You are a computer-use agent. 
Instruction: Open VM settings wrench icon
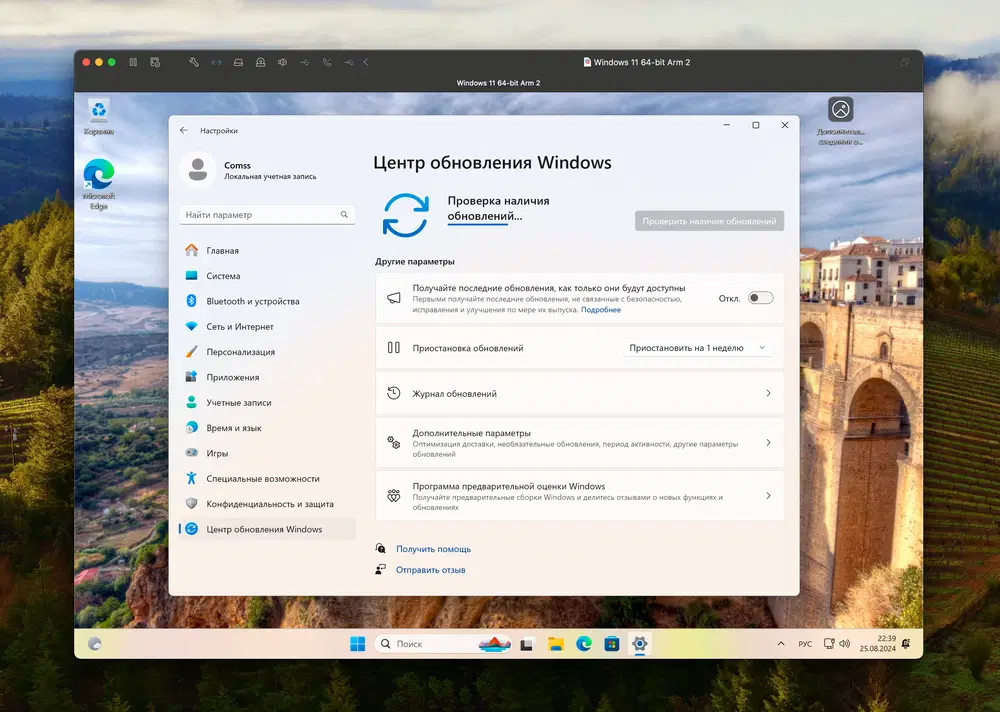coord(194,62)
